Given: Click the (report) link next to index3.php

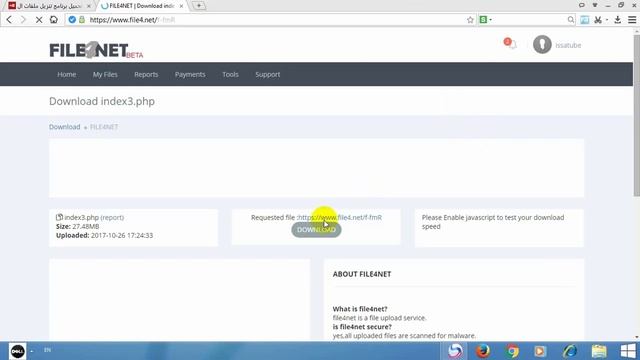Looking at the screenshot, I should 112,218.
